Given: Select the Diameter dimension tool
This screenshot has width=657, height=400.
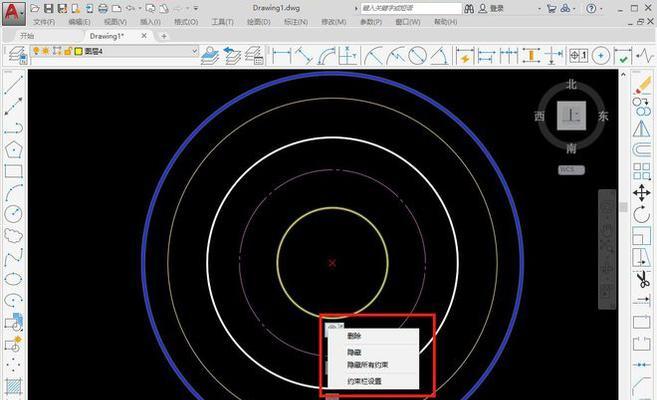Looking at the screenshot, I should click(x=417, y=56).
